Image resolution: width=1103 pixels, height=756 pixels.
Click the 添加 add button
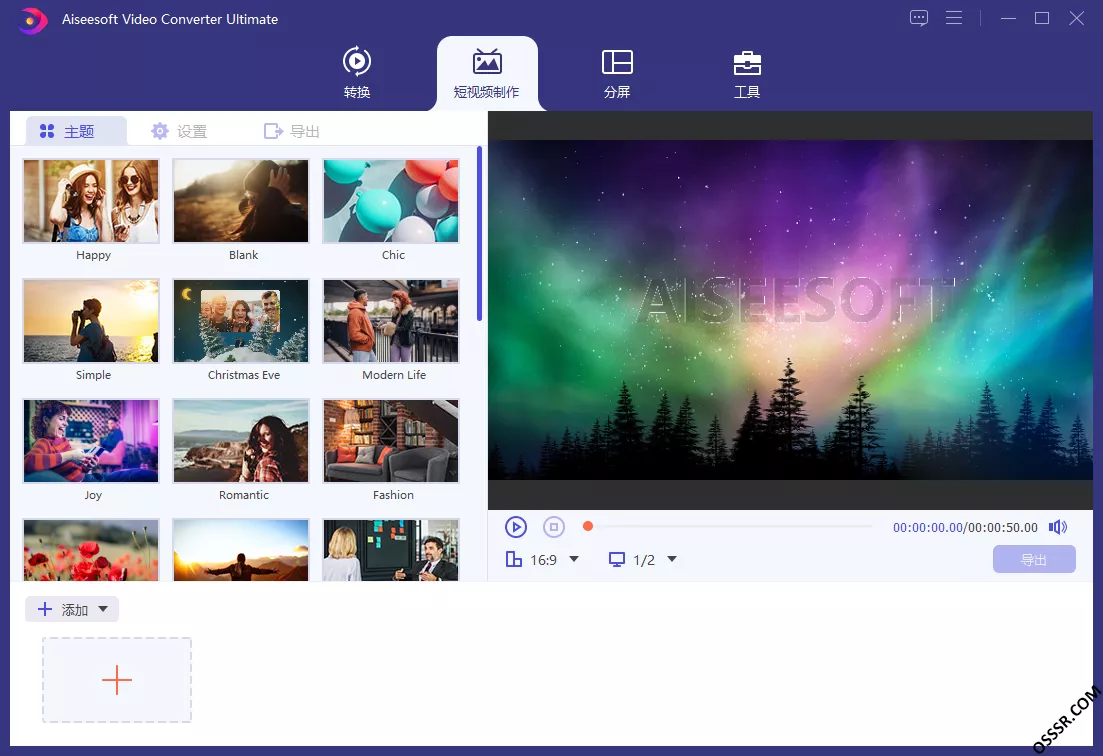[x=72, y=609]
